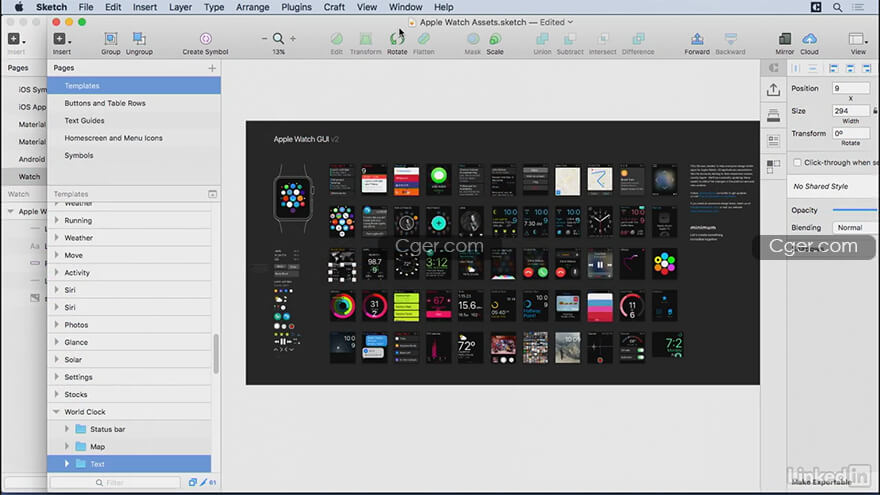Select the Text Guides page
The width and height of the screenshot is (880, 495).
[x=134, y=121]
